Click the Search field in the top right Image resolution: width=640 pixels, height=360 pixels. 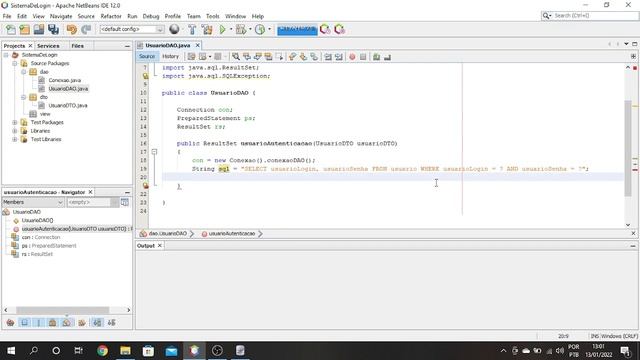[590, 16]
